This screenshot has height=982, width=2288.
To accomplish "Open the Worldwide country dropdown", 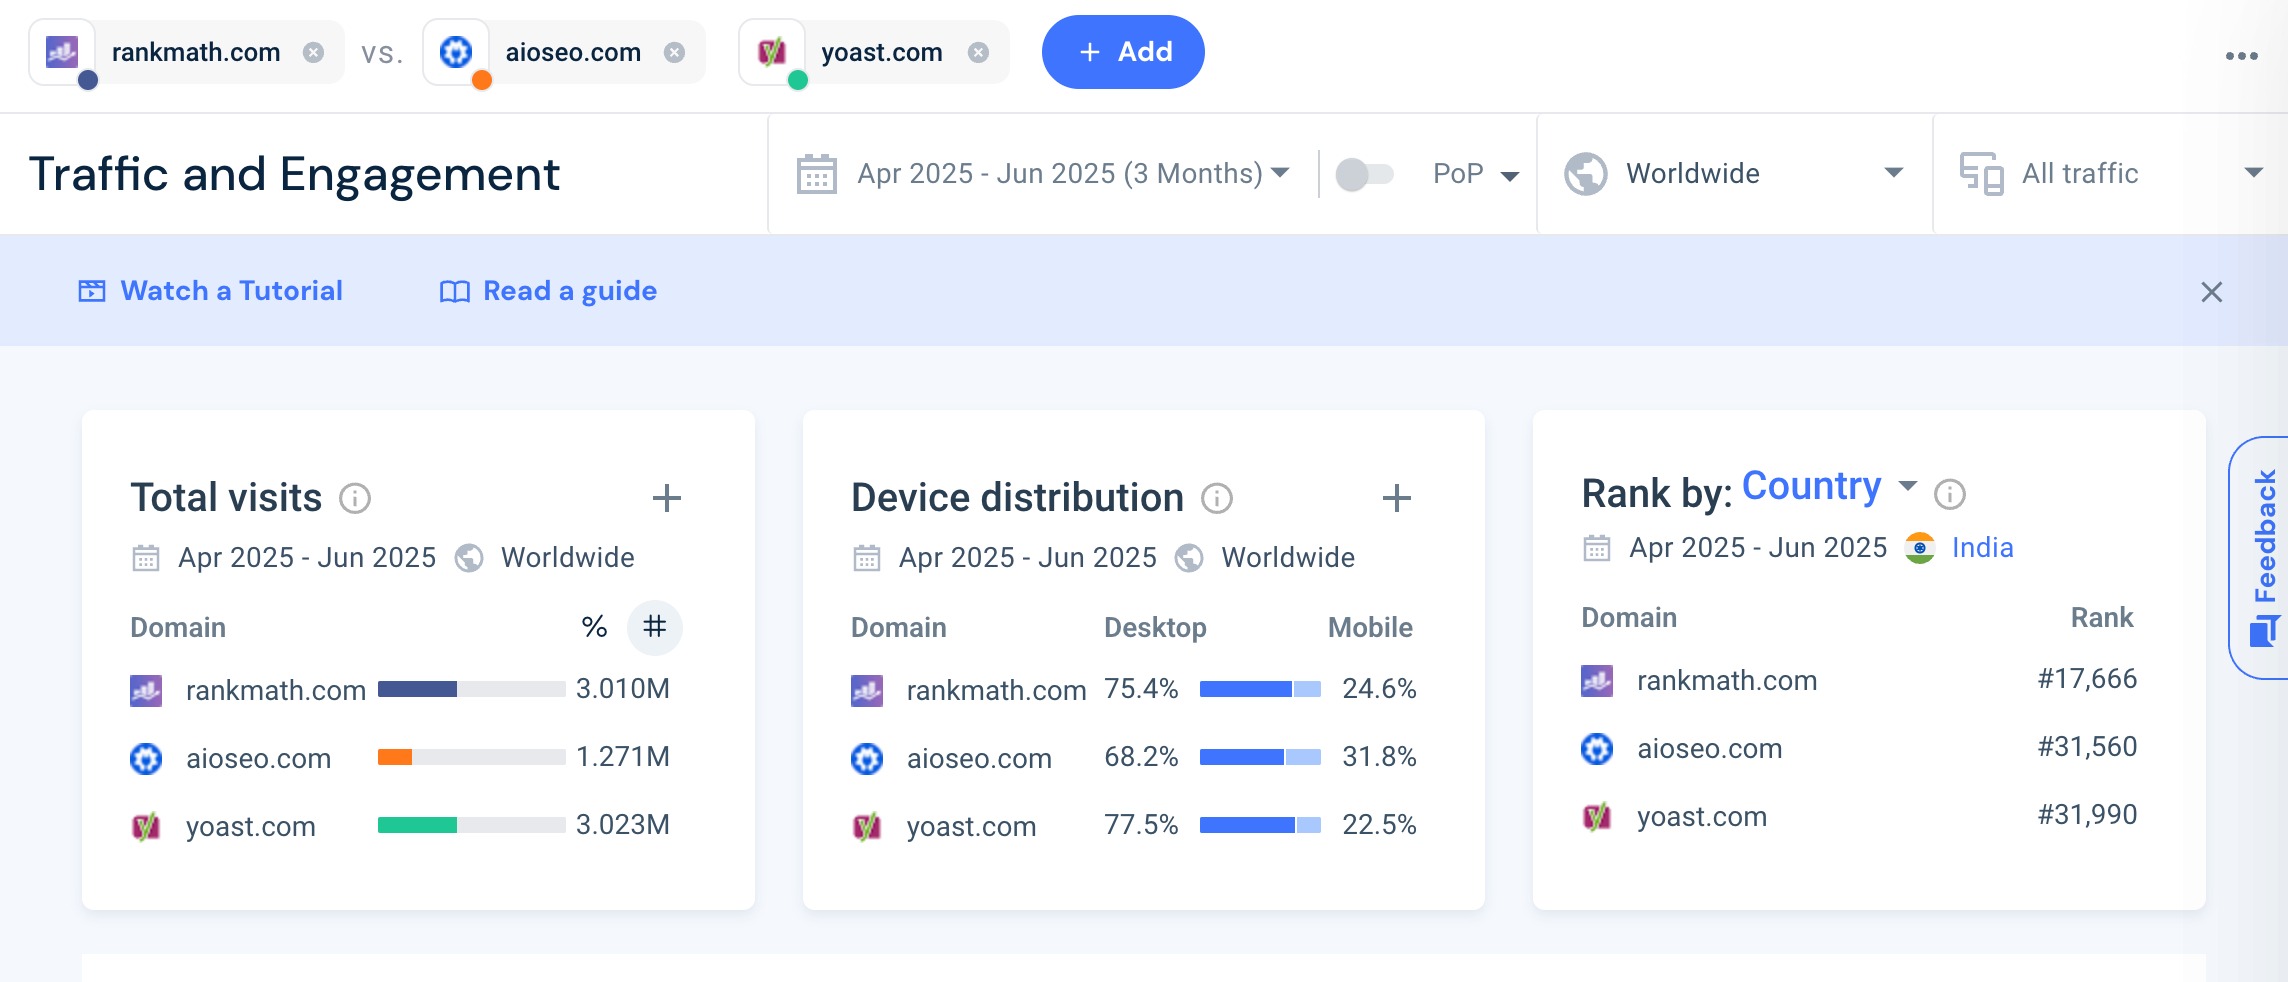I will point(1735,174).
